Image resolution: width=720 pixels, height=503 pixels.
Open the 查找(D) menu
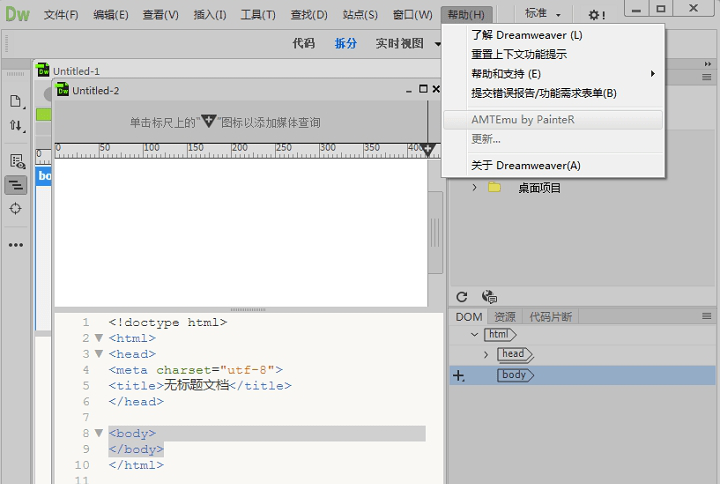coord(309,15)
